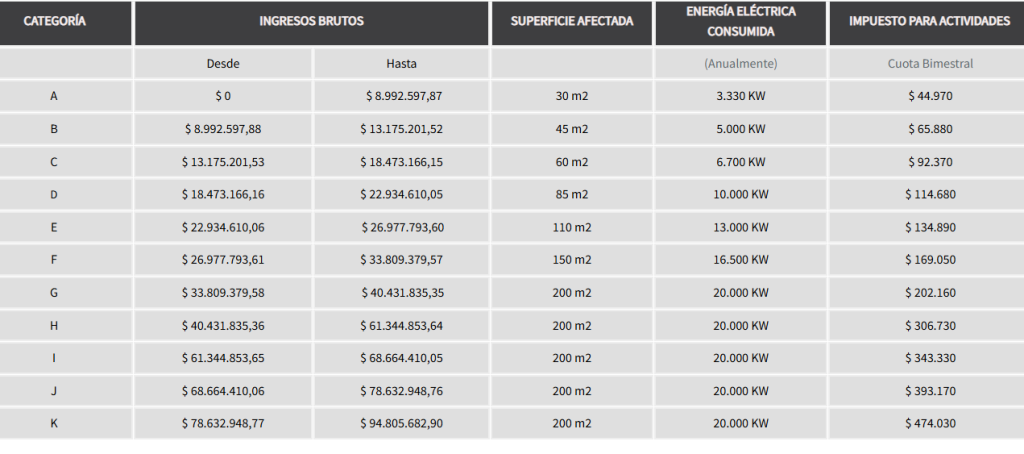Click the (Anualmente) subheader text

[x=741, y=64]
